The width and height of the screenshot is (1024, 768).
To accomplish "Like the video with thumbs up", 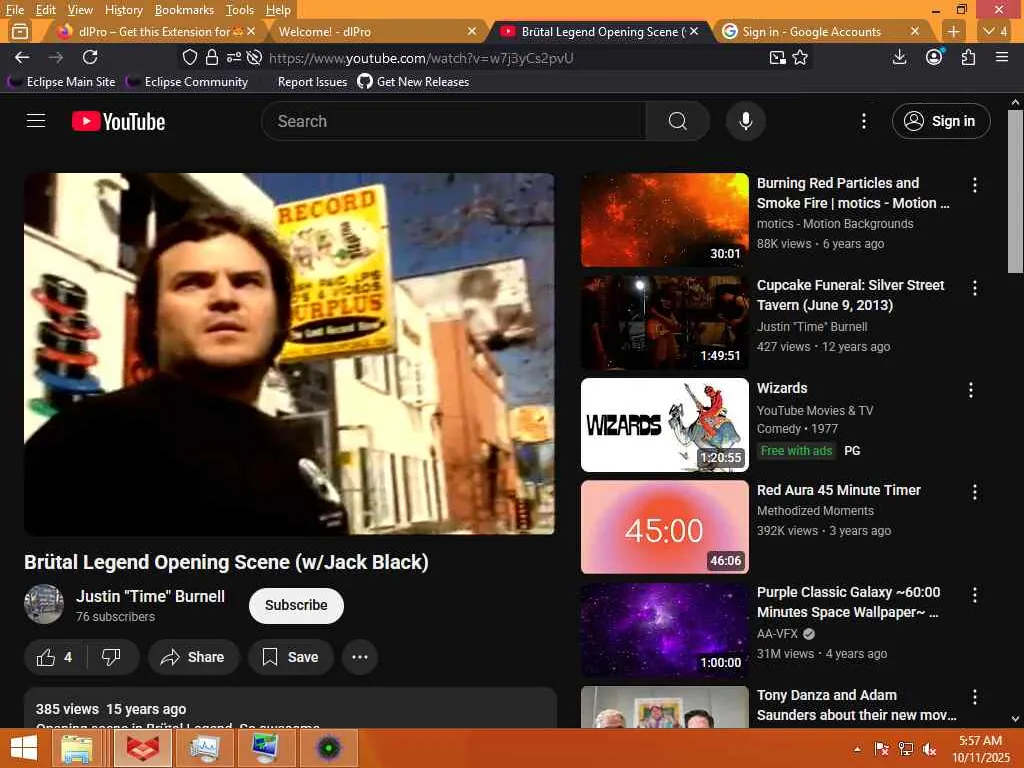I will pos(55,657).
